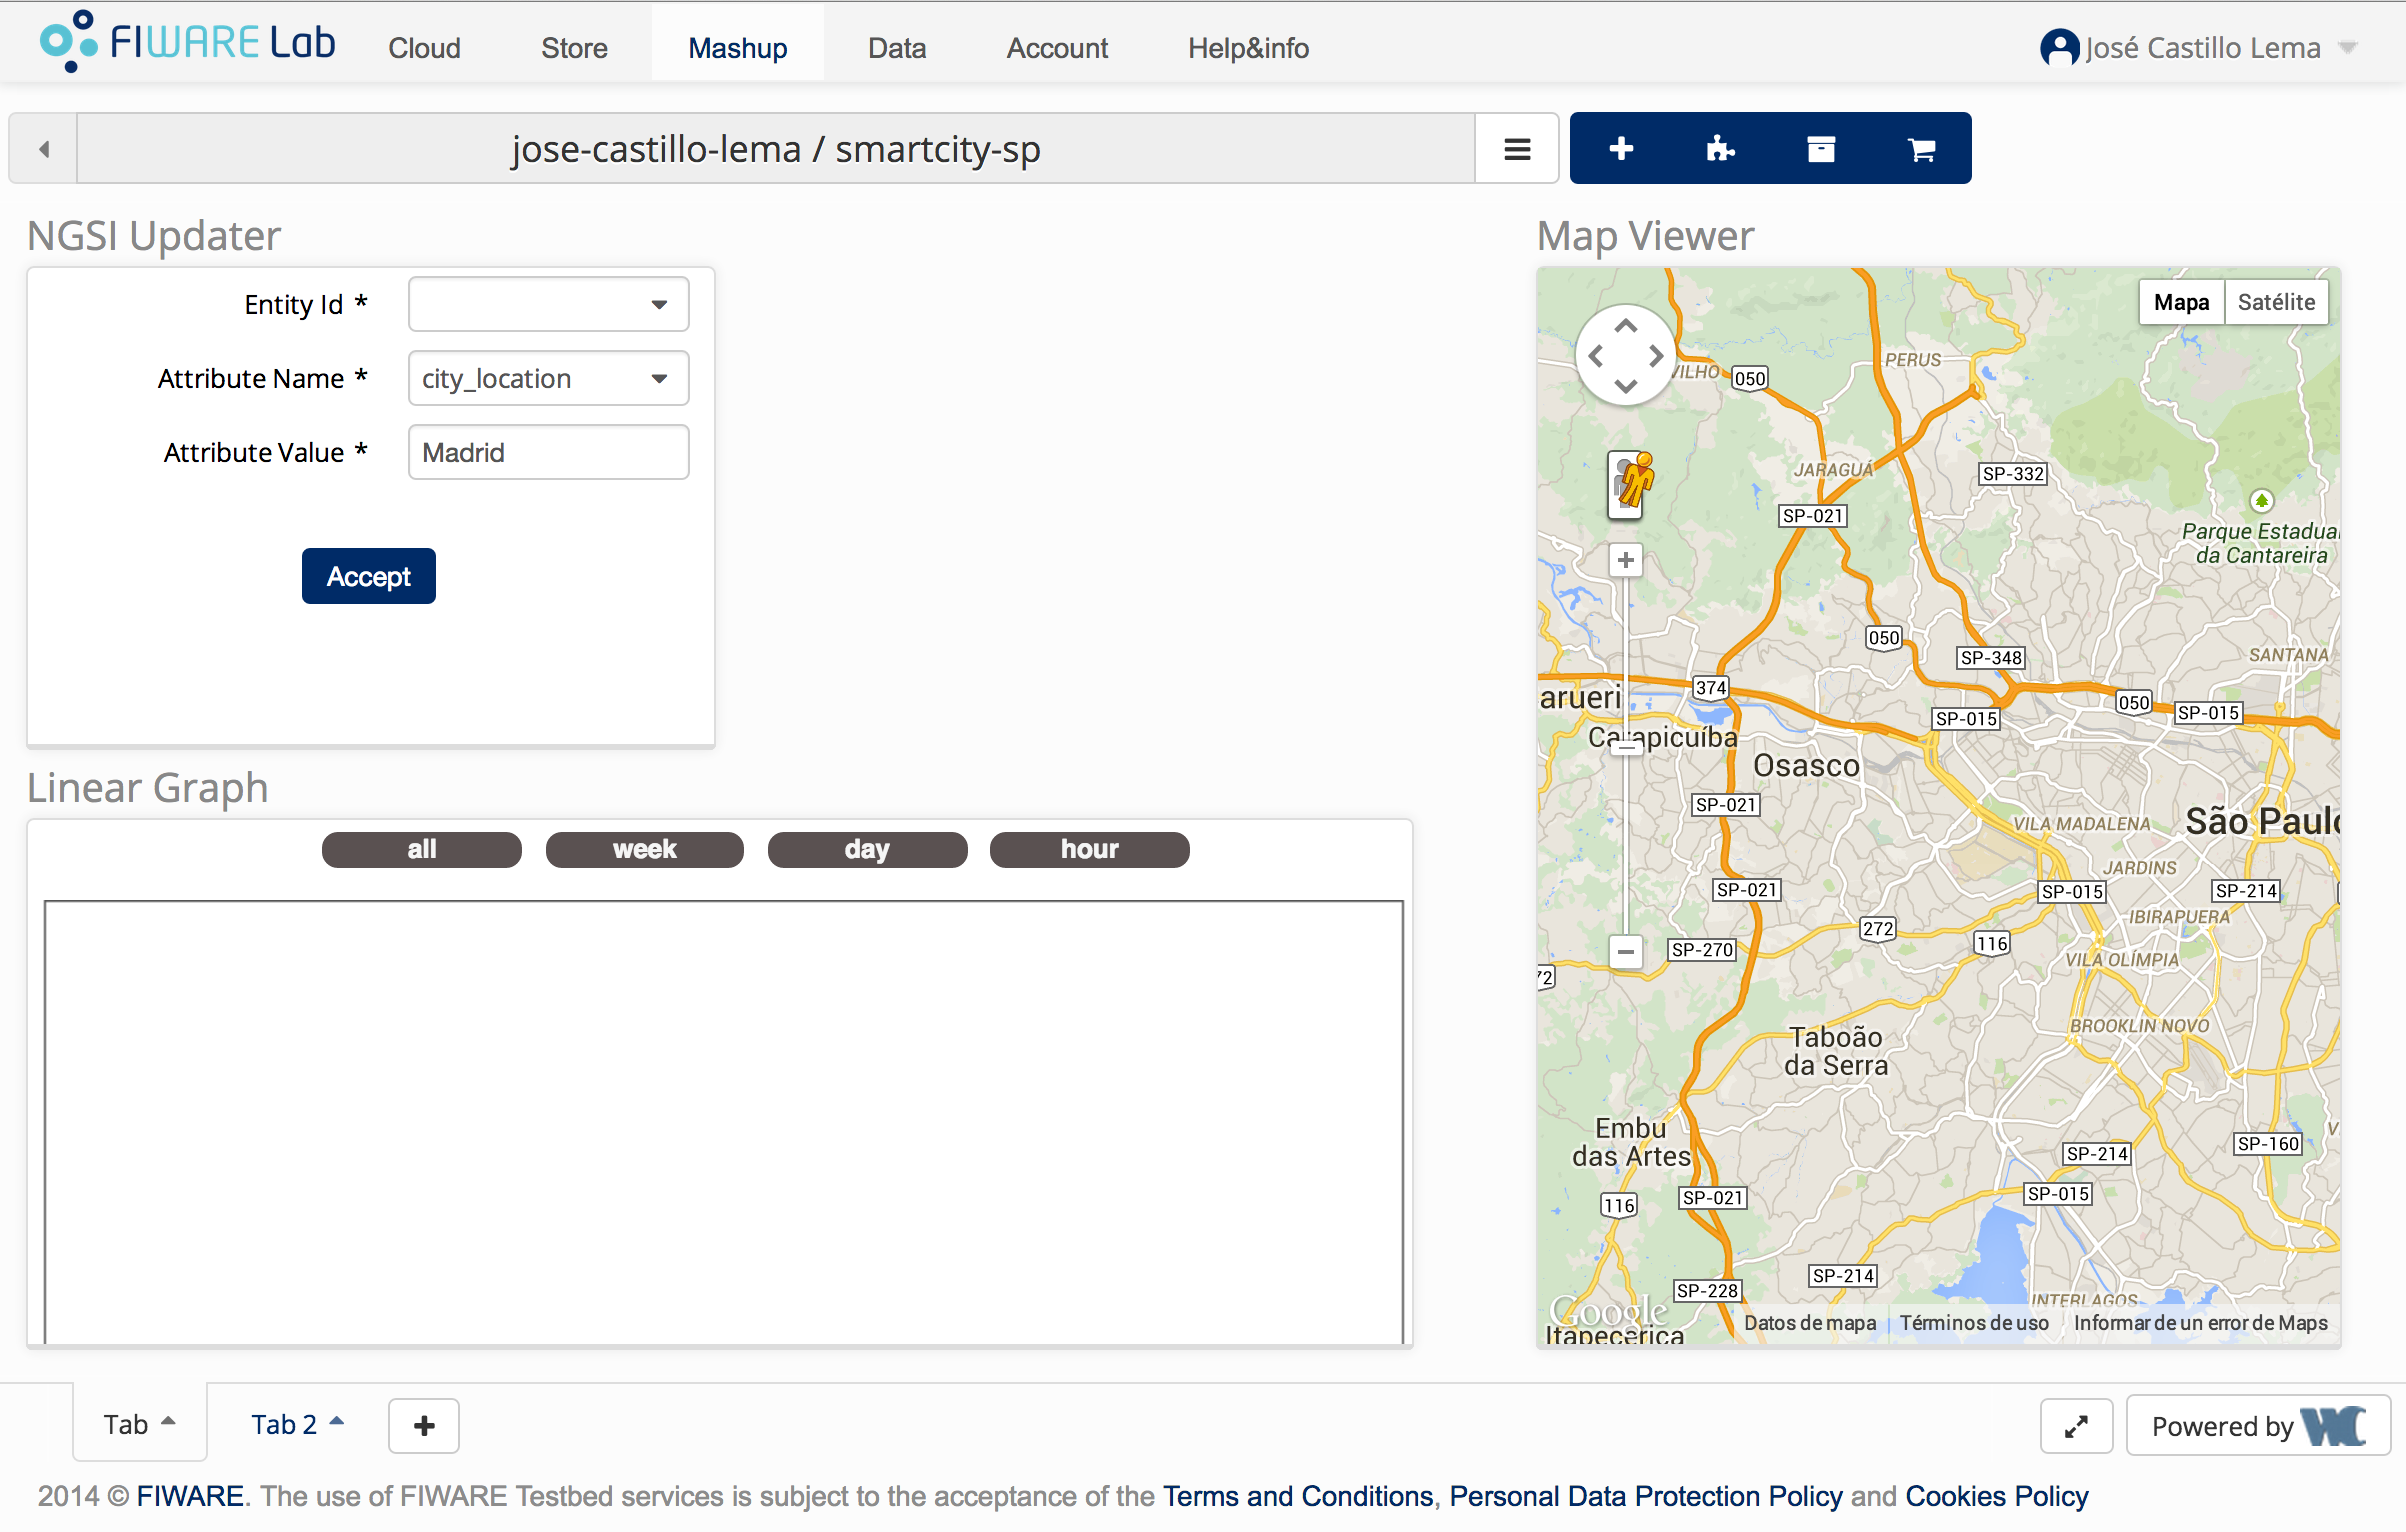
Task: Open the puzzle-piece wiring icon
Action: click(1720, 149)
